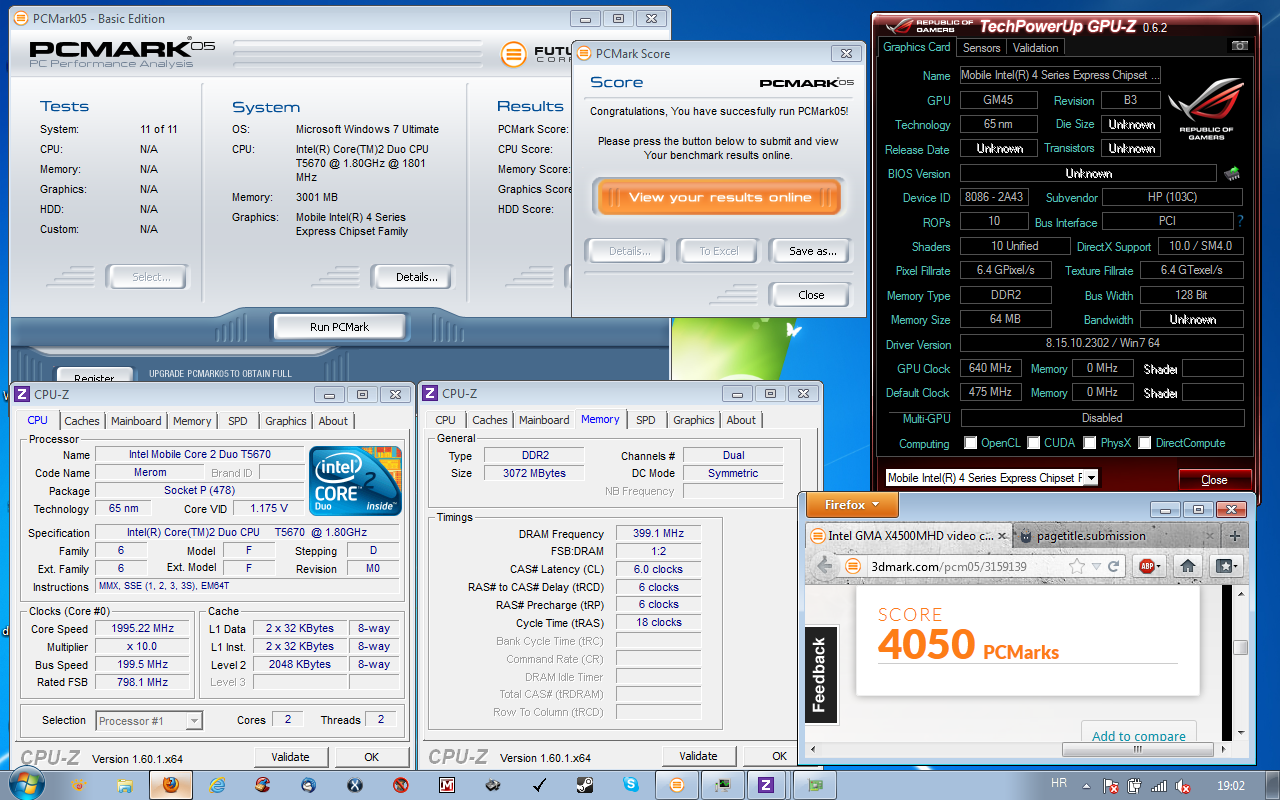The height and width of the screenshot is (800, 1280).
Task: Open Skype from the taskbar
Action: coord(630,785)
